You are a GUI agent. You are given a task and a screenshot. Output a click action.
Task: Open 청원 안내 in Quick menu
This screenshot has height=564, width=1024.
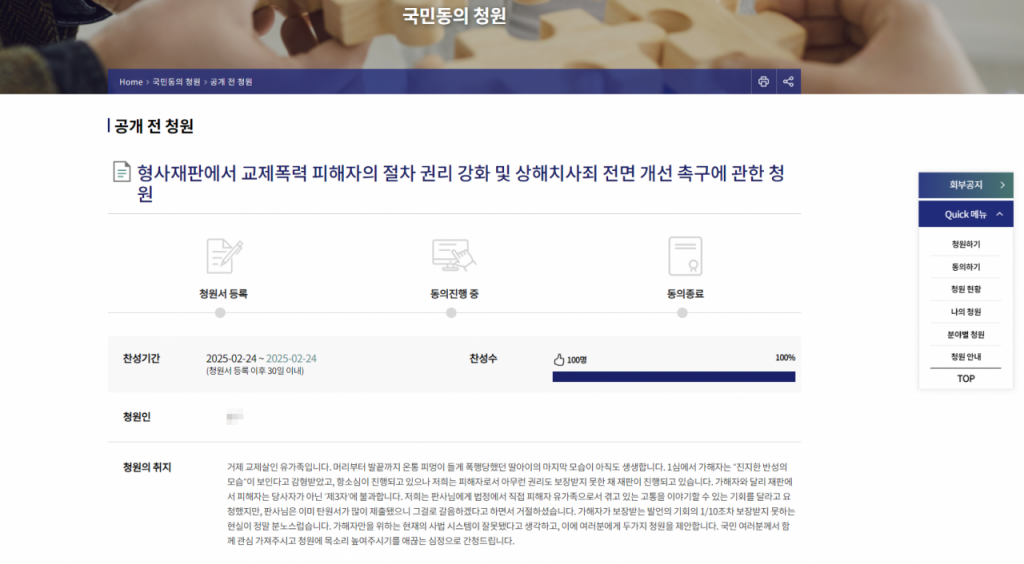tap(965, 357)
